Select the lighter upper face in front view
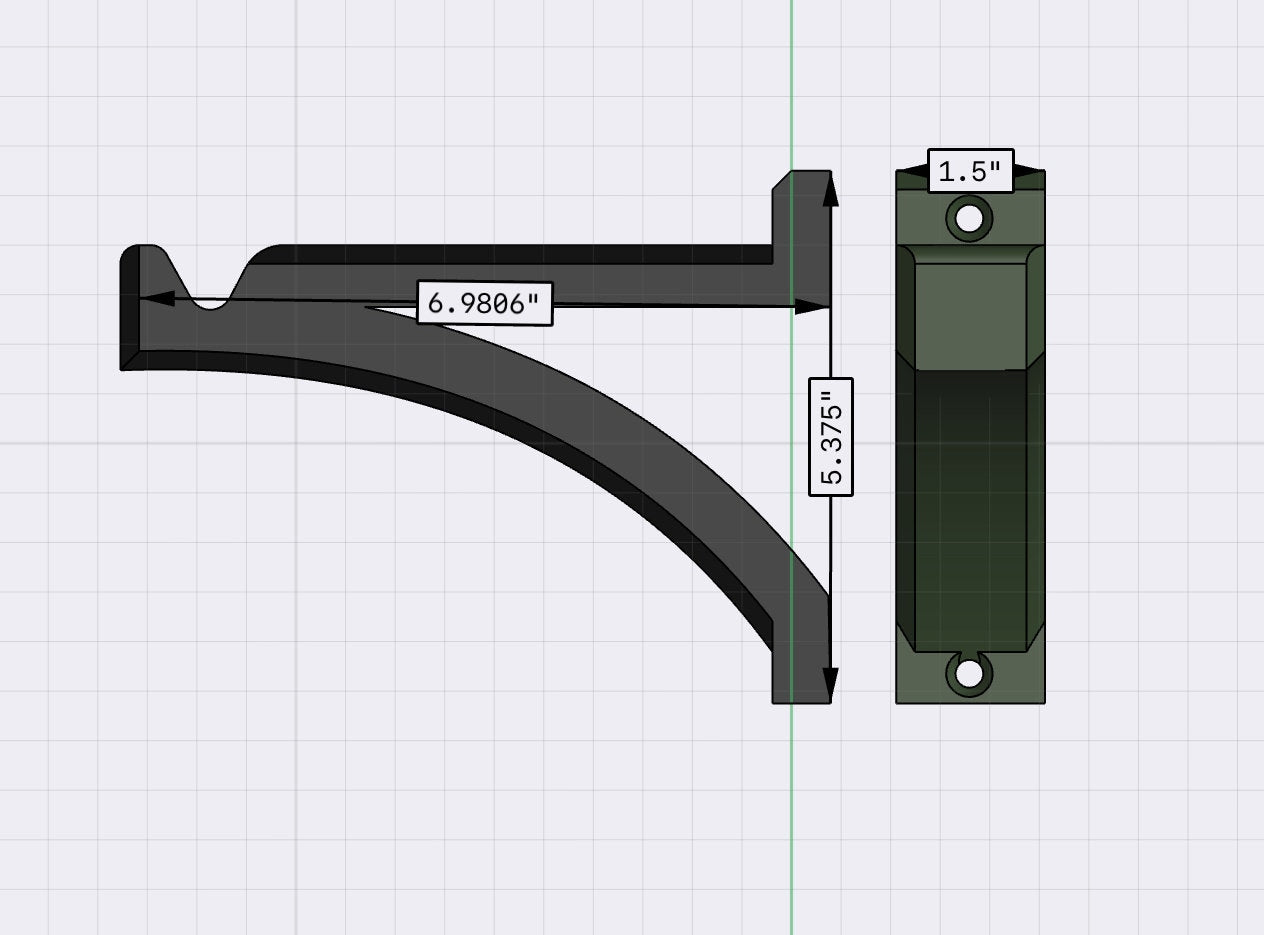The height and width of the screenshot is (935, 1264). (x=970, y=316)
